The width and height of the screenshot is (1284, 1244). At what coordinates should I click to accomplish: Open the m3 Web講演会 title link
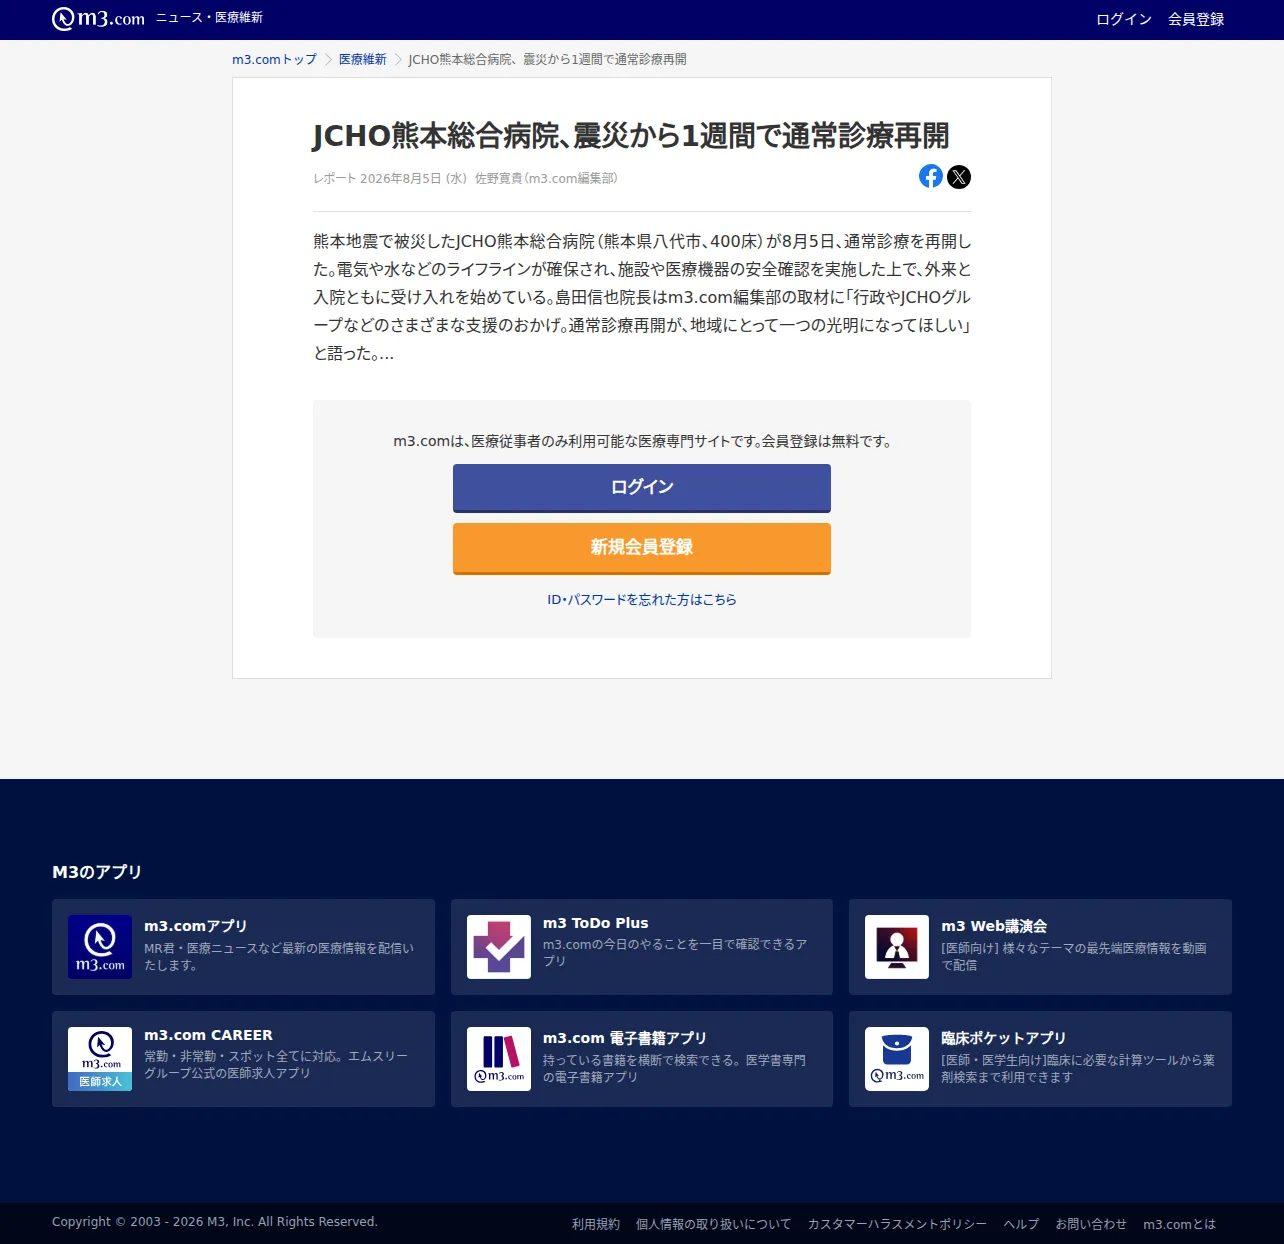[x=994, y=926]
